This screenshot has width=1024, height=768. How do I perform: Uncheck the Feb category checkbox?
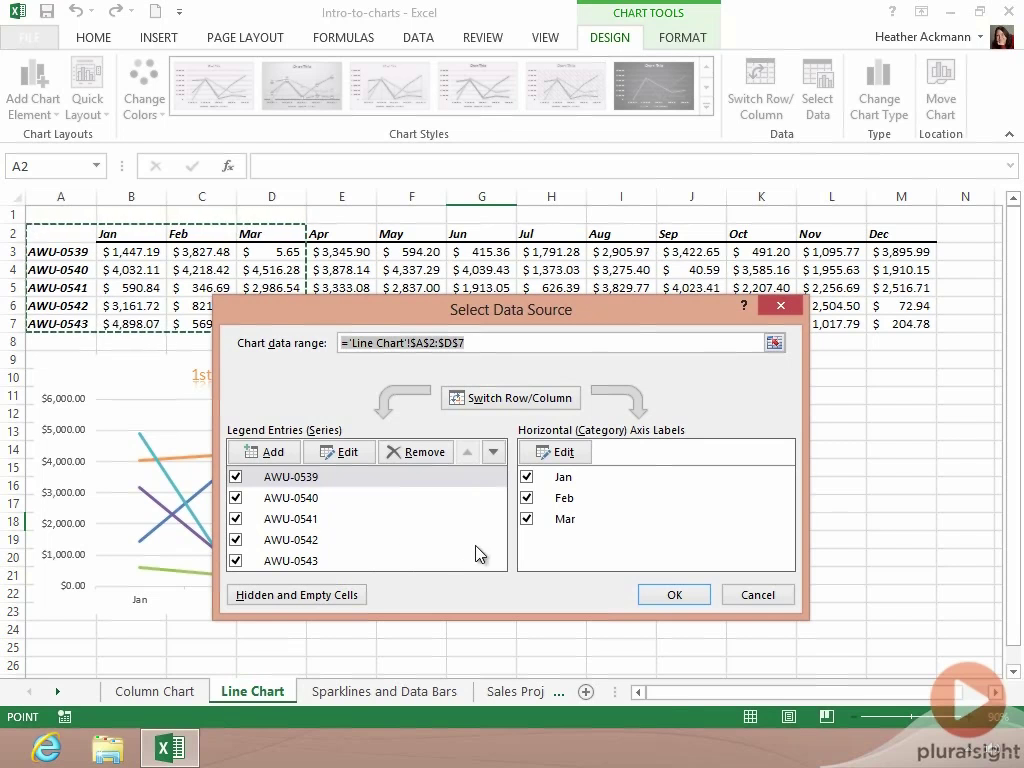526,498
